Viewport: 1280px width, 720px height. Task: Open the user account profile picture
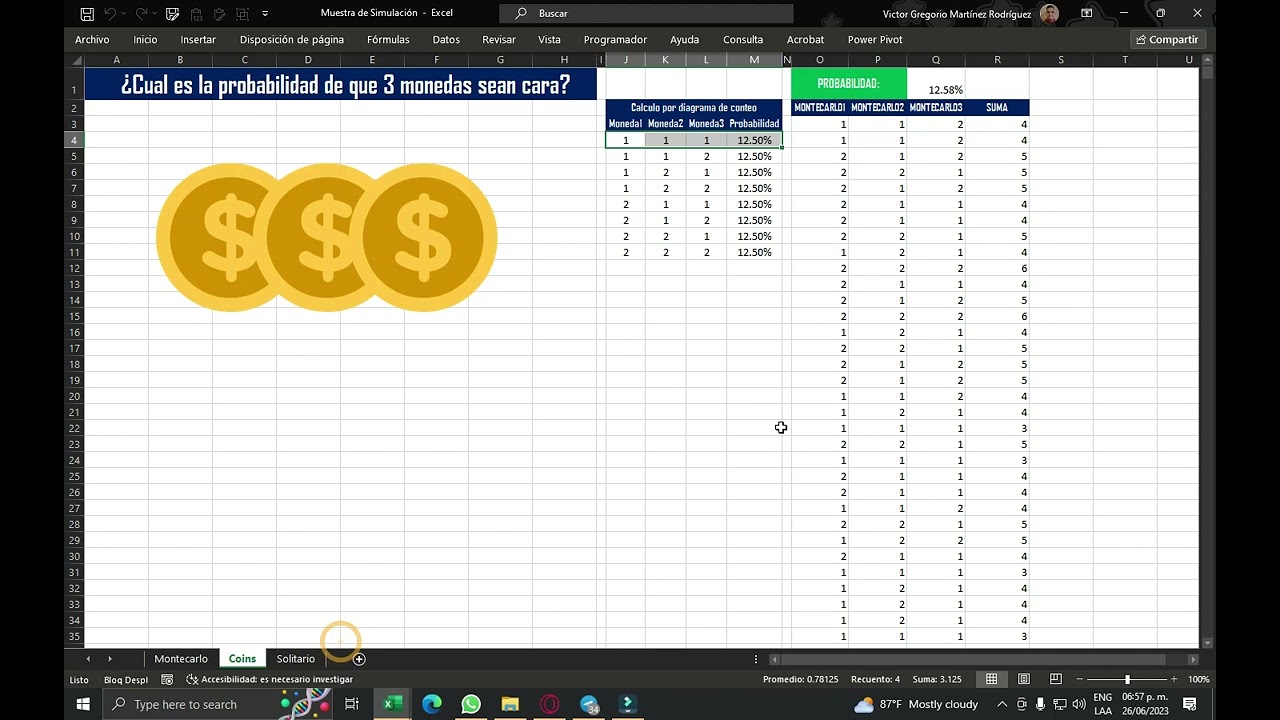[x=1049, y=13]
